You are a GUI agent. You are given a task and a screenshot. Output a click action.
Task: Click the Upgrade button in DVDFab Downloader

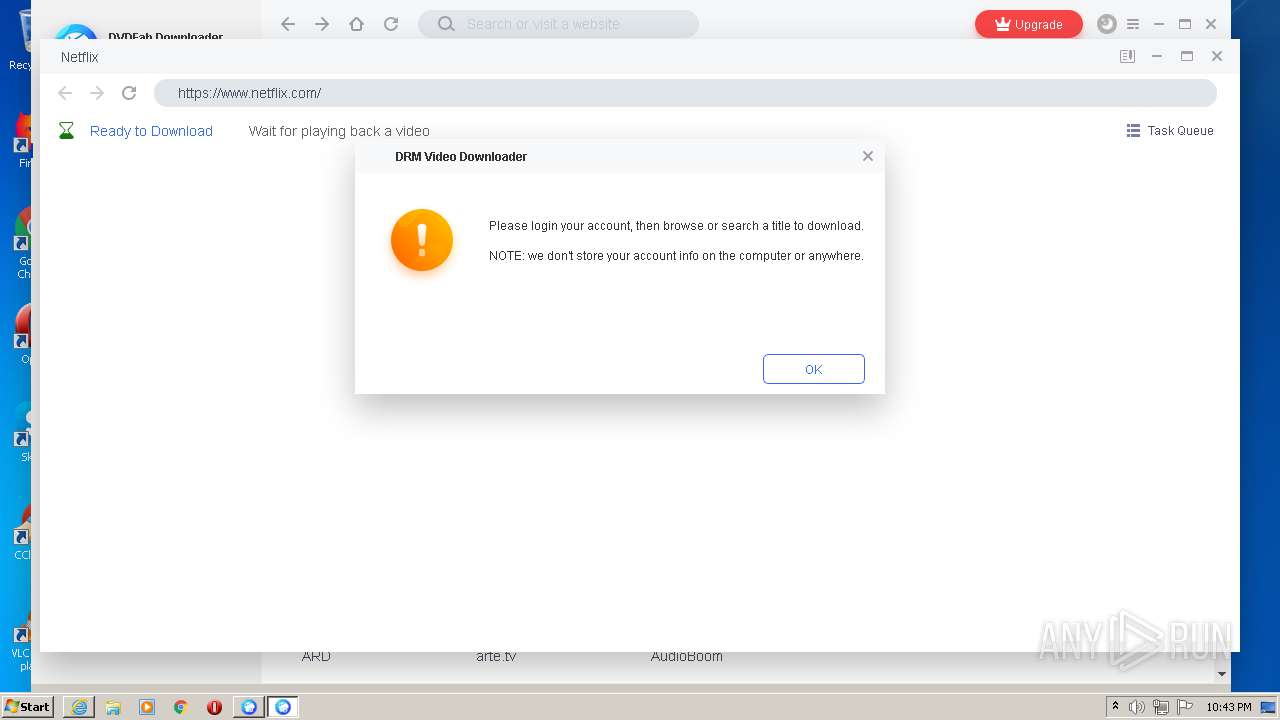pos(1028,24)
